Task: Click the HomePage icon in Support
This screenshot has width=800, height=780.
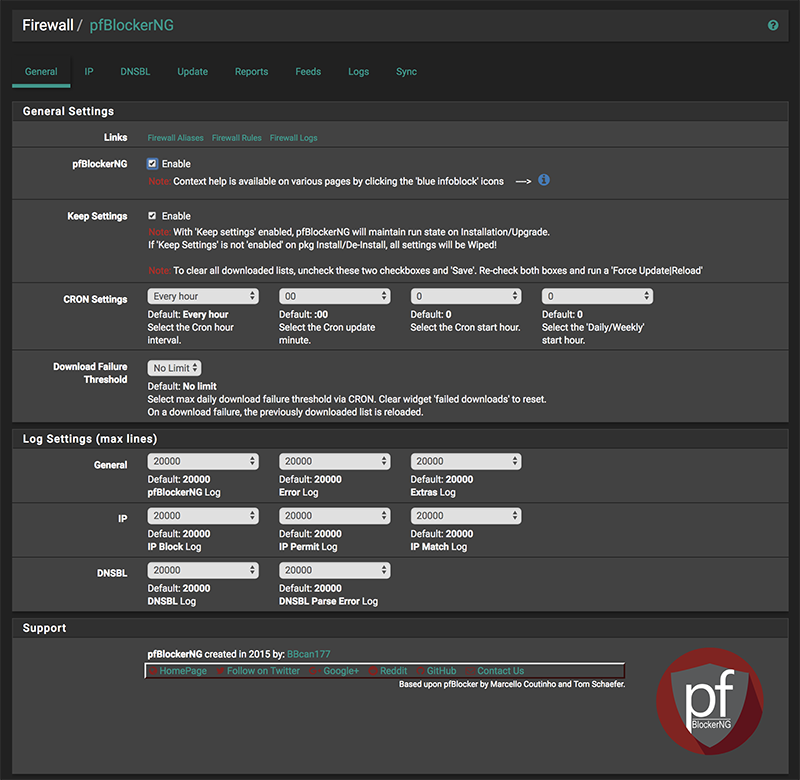Action: (x=153, y=671)
